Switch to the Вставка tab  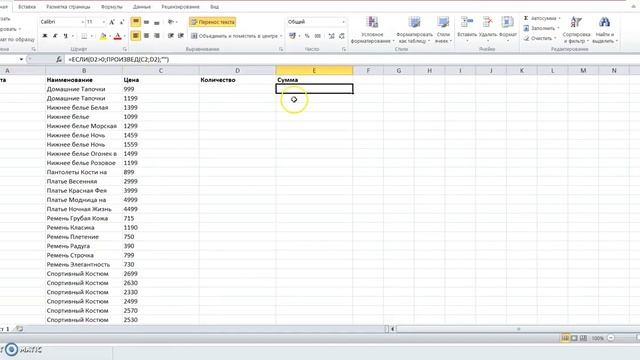(x=27, y=7)
